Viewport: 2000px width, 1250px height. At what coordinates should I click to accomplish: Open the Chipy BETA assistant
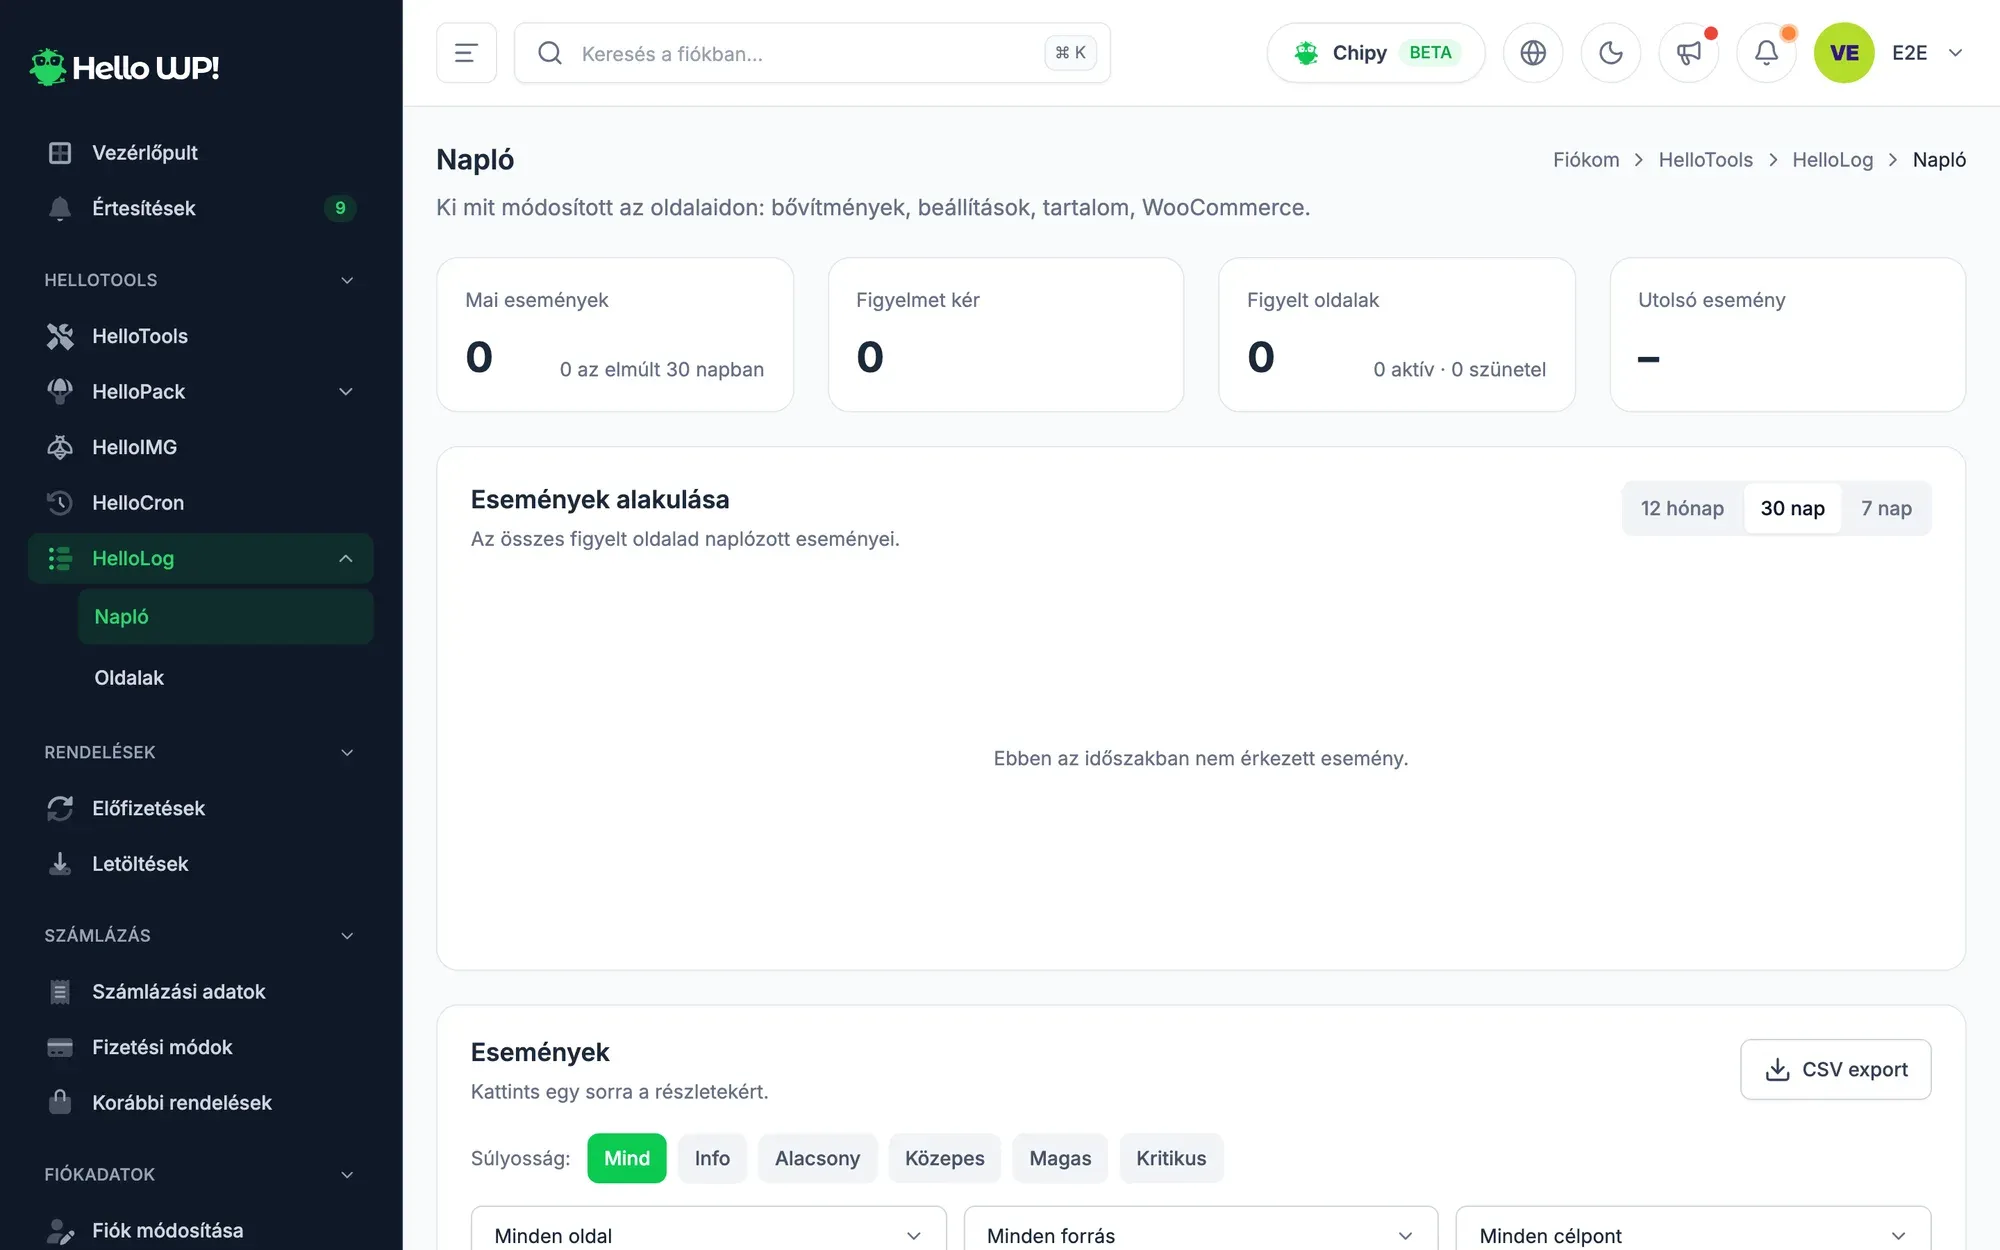[x=1376, y=53]
